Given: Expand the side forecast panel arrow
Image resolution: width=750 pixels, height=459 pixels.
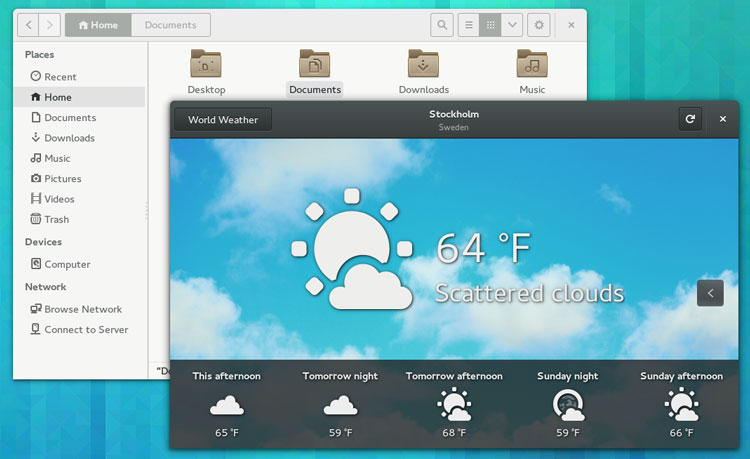Looking at the screenshot, I should coord(710,293).
